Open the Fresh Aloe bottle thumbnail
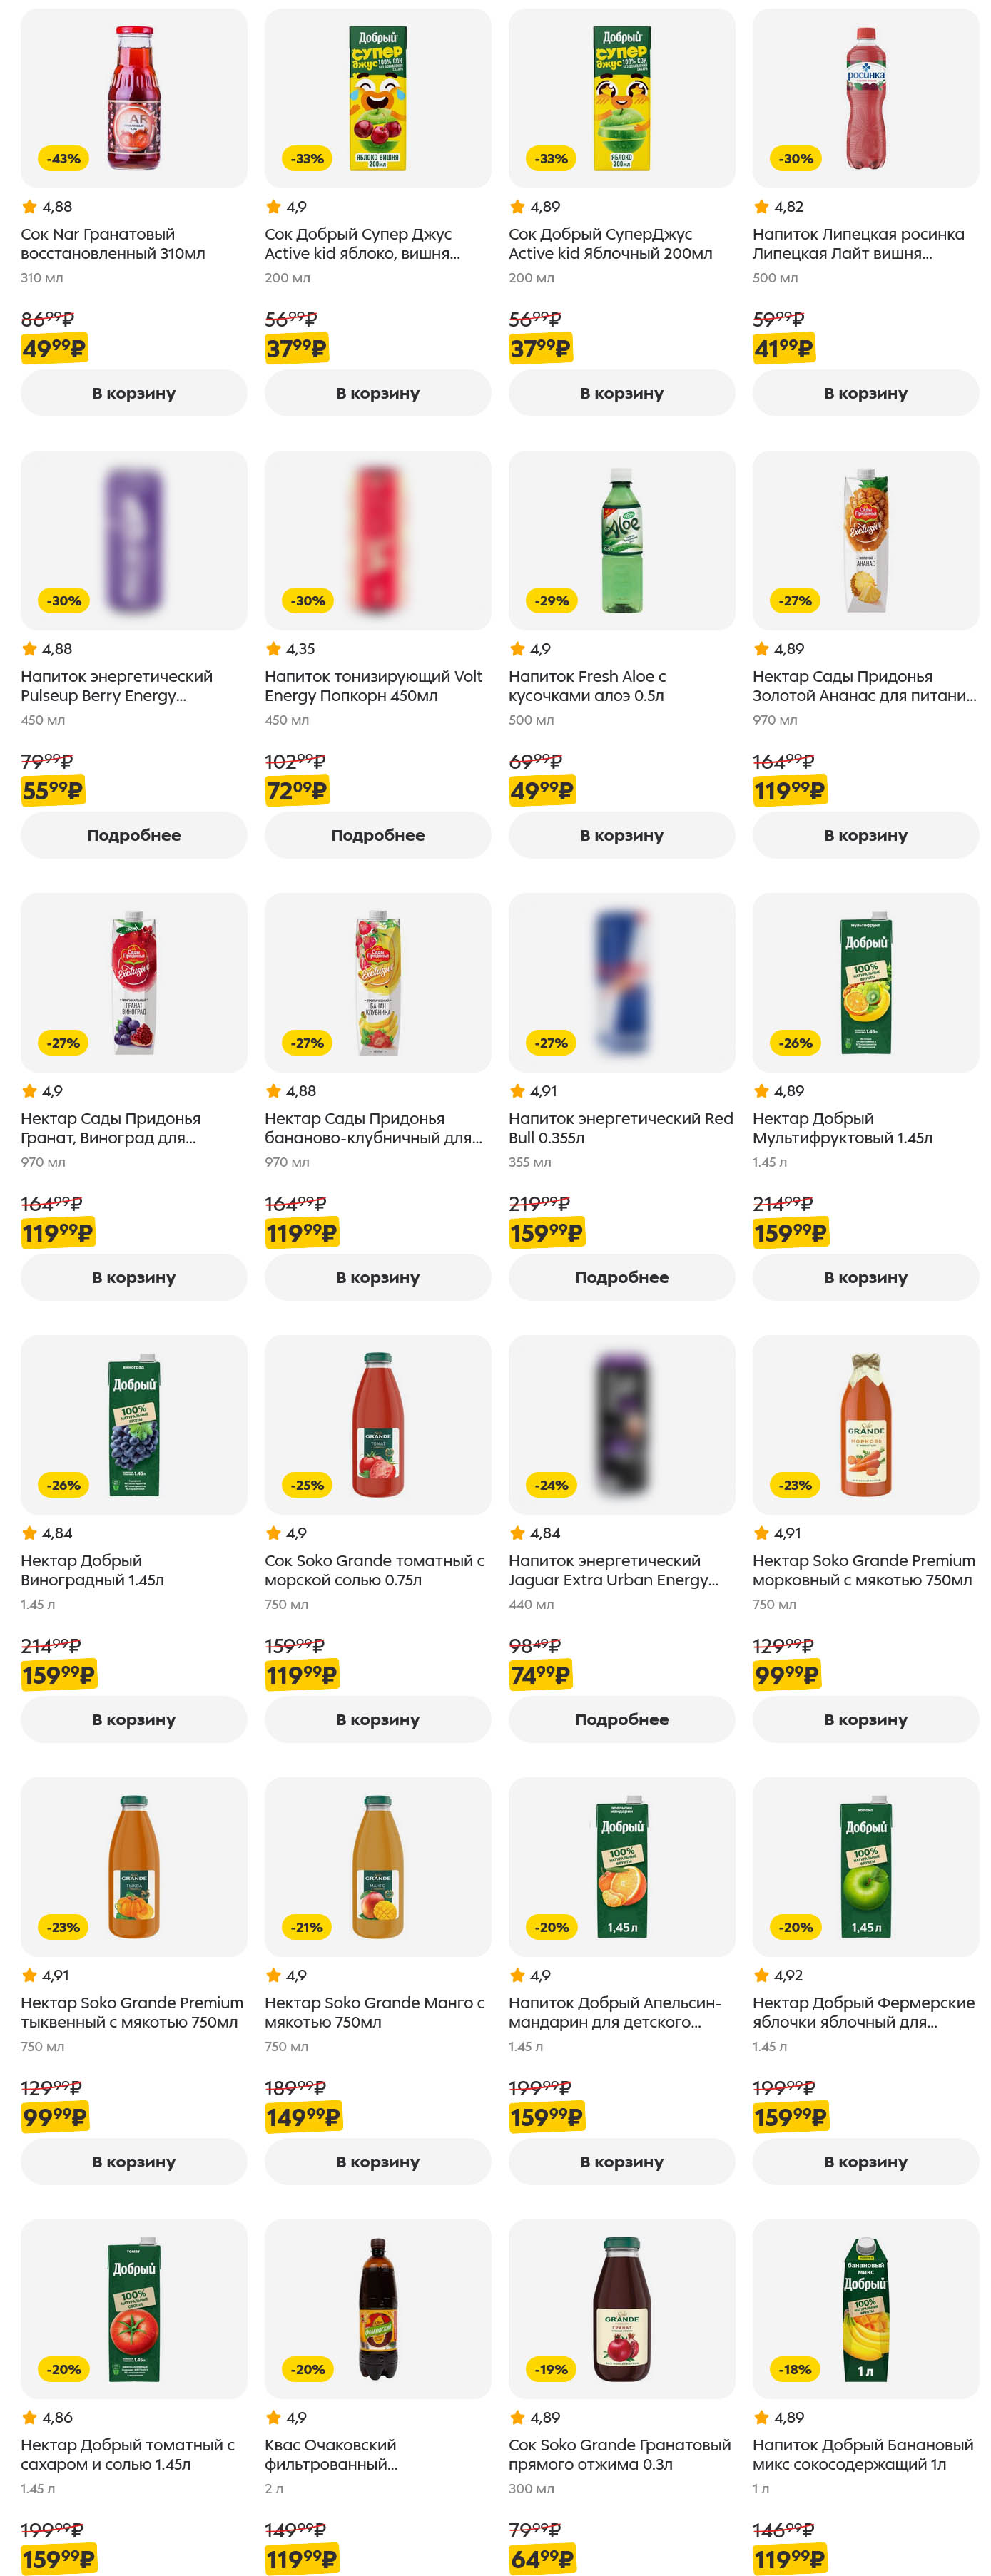991x2576 pixels. (621, 540)
